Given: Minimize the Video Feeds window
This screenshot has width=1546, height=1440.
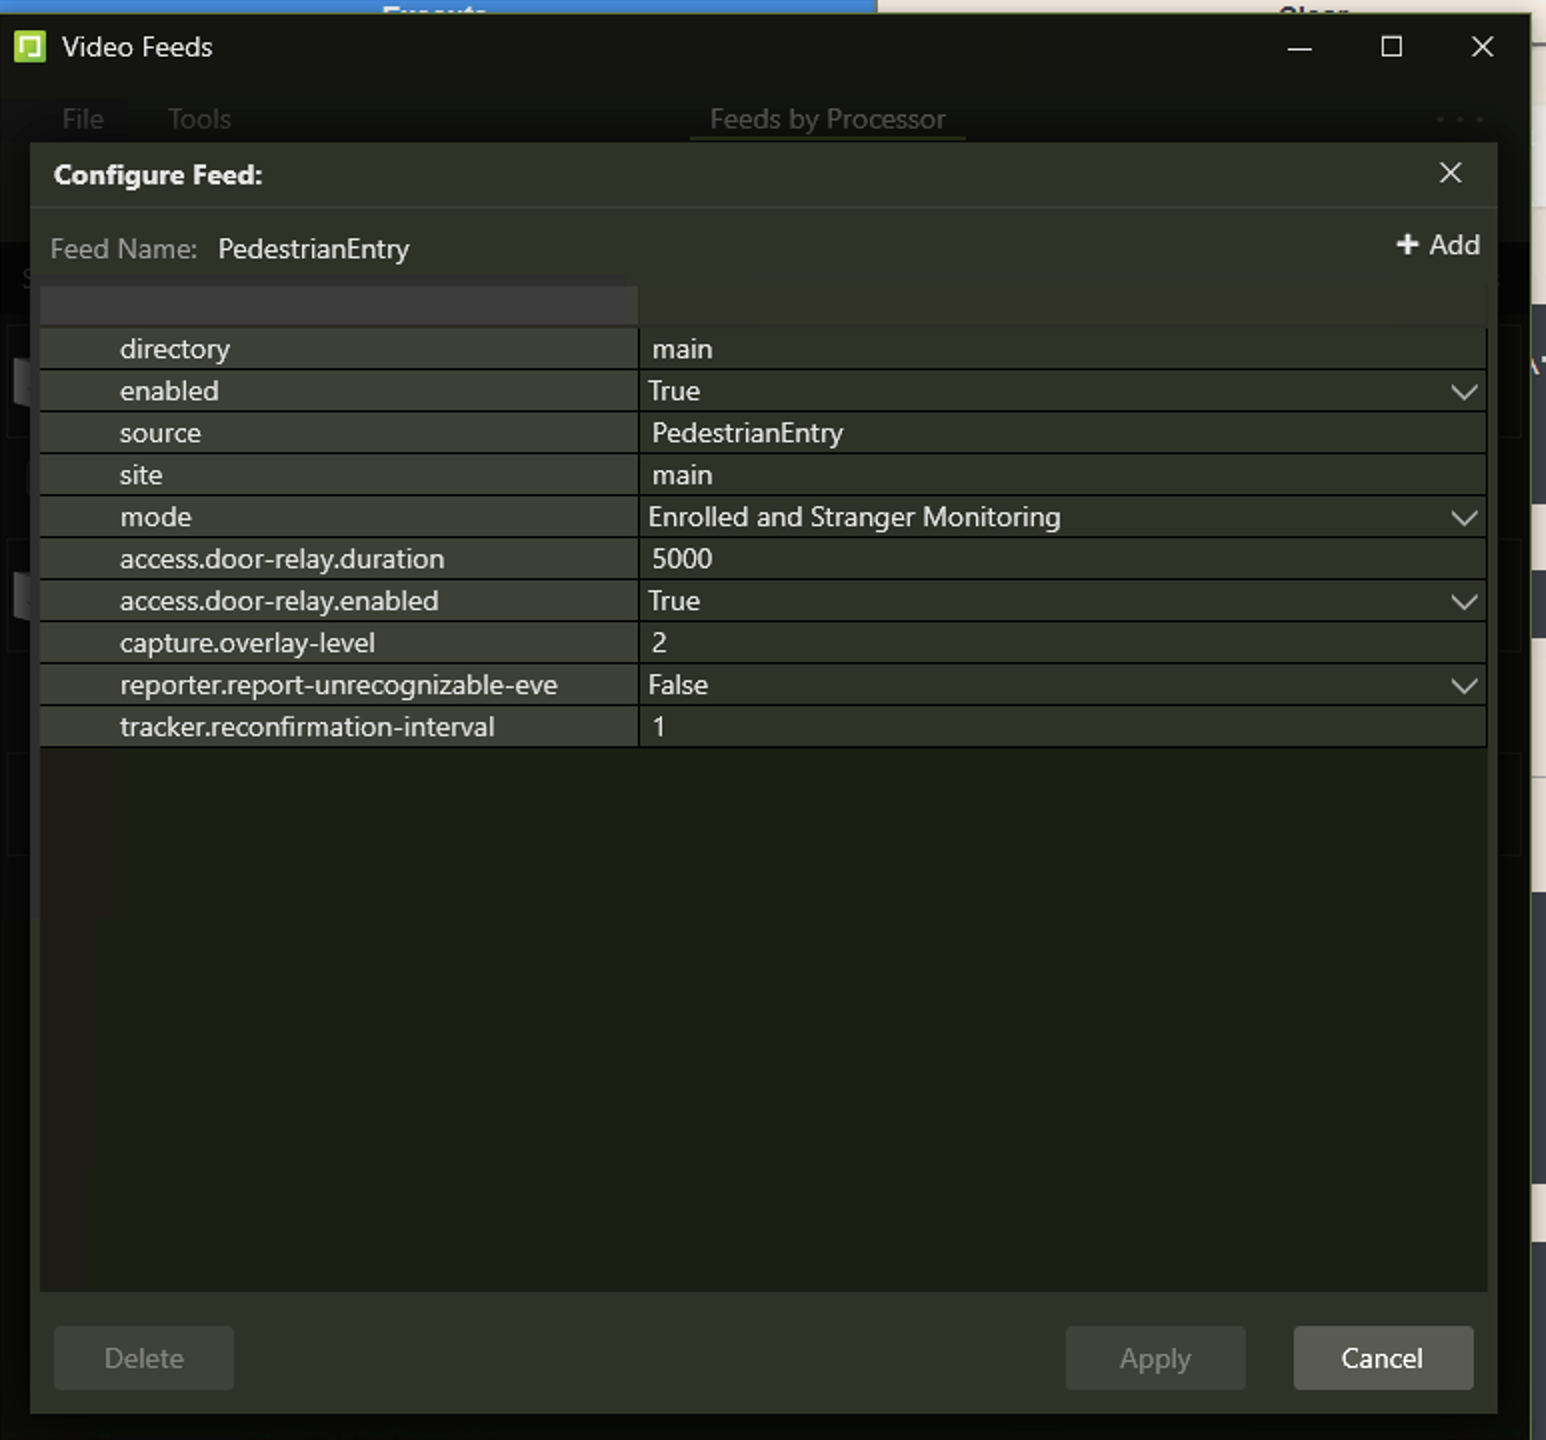Looking at the screenshot, I should (1299, 47).
